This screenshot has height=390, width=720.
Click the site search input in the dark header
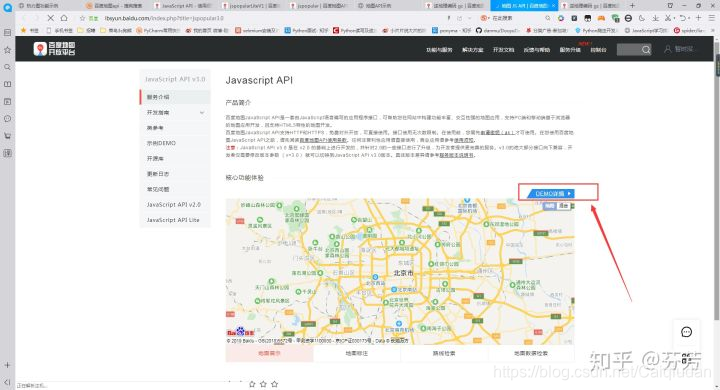tap(629, 49)
